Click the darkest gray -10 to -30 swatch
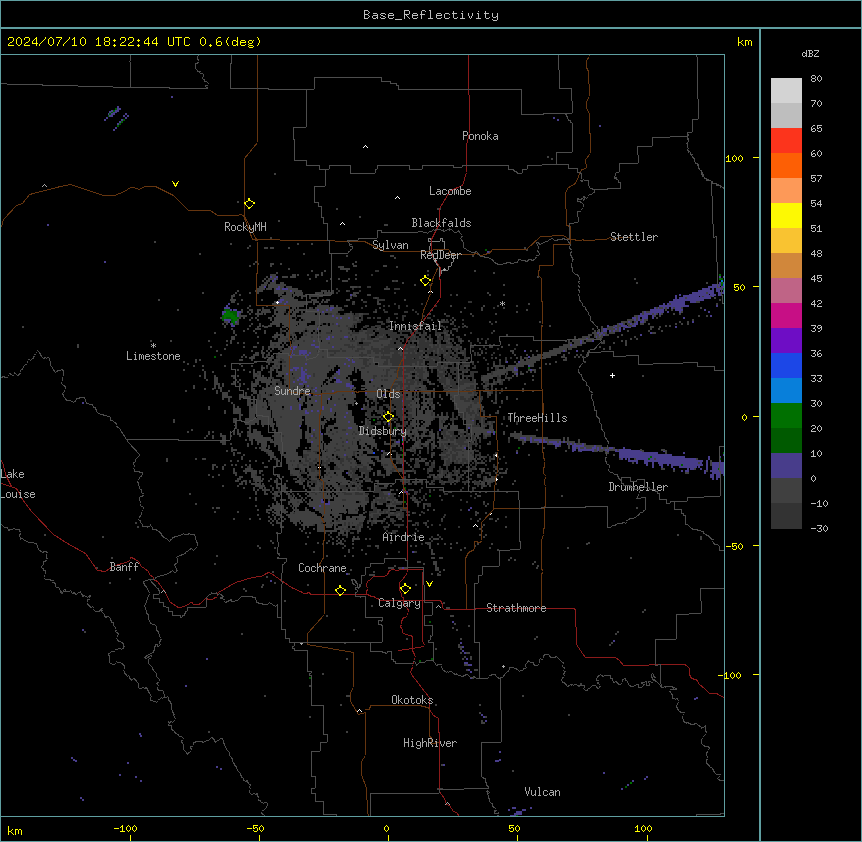Viewport: 862px width, 842px height. tap(786, 516)
